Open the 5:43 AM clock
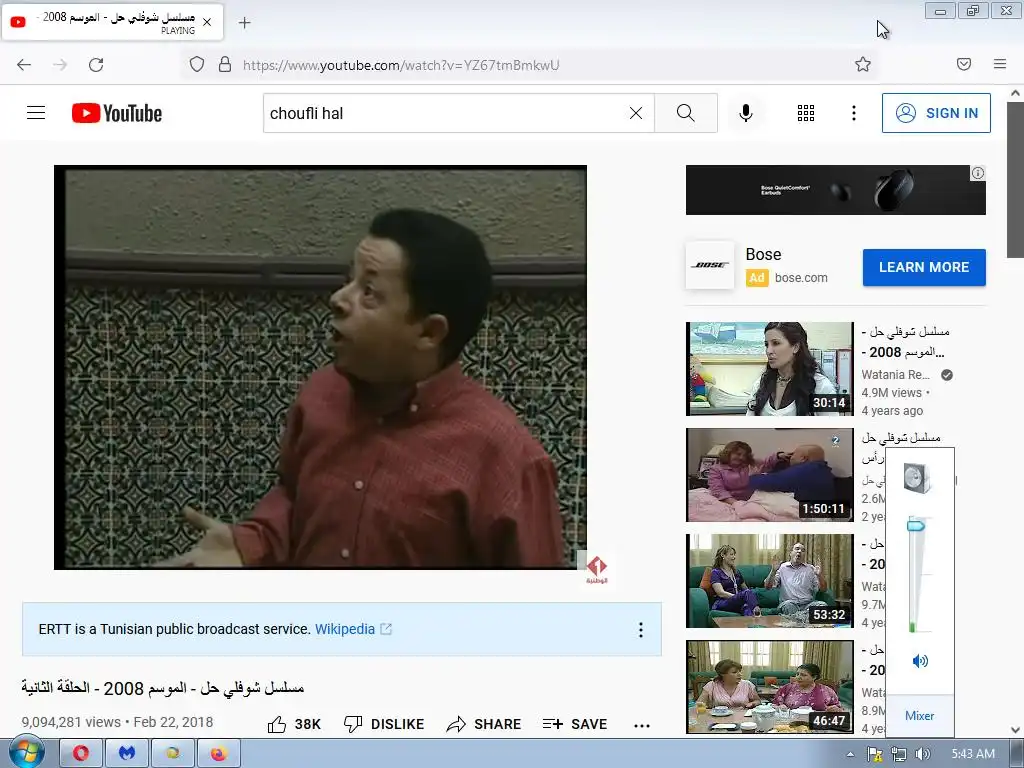 coord(973,754)
